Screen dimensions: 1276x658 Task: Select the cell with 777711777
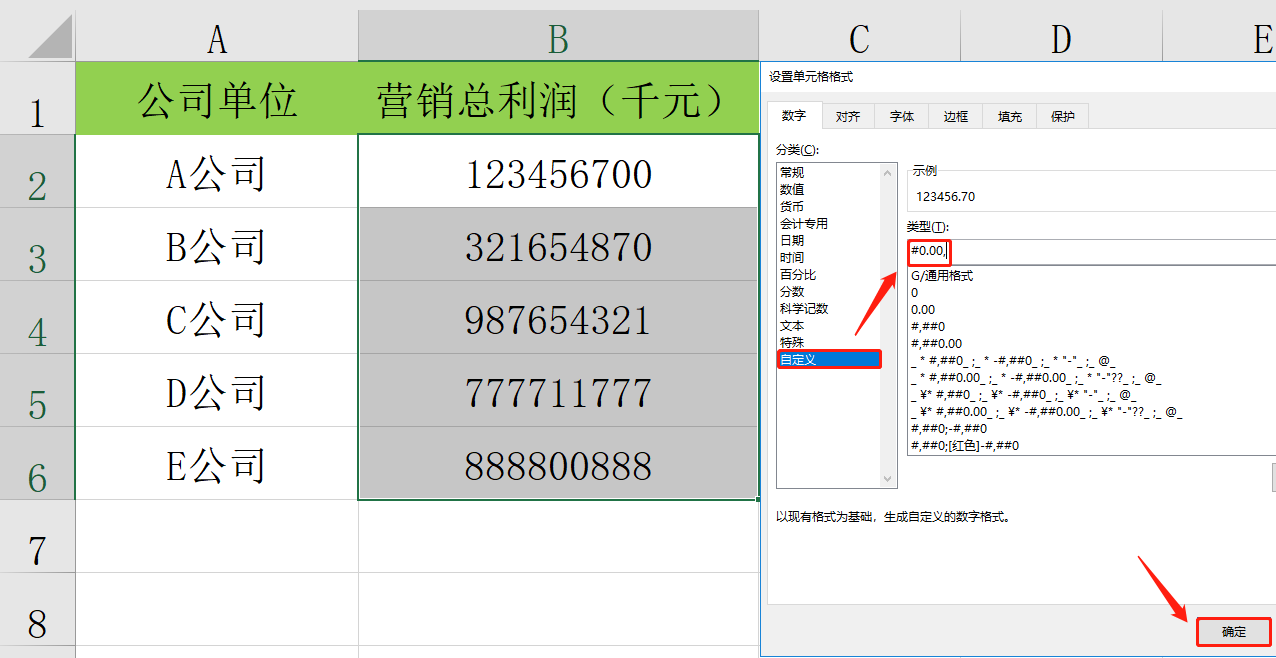558,390
